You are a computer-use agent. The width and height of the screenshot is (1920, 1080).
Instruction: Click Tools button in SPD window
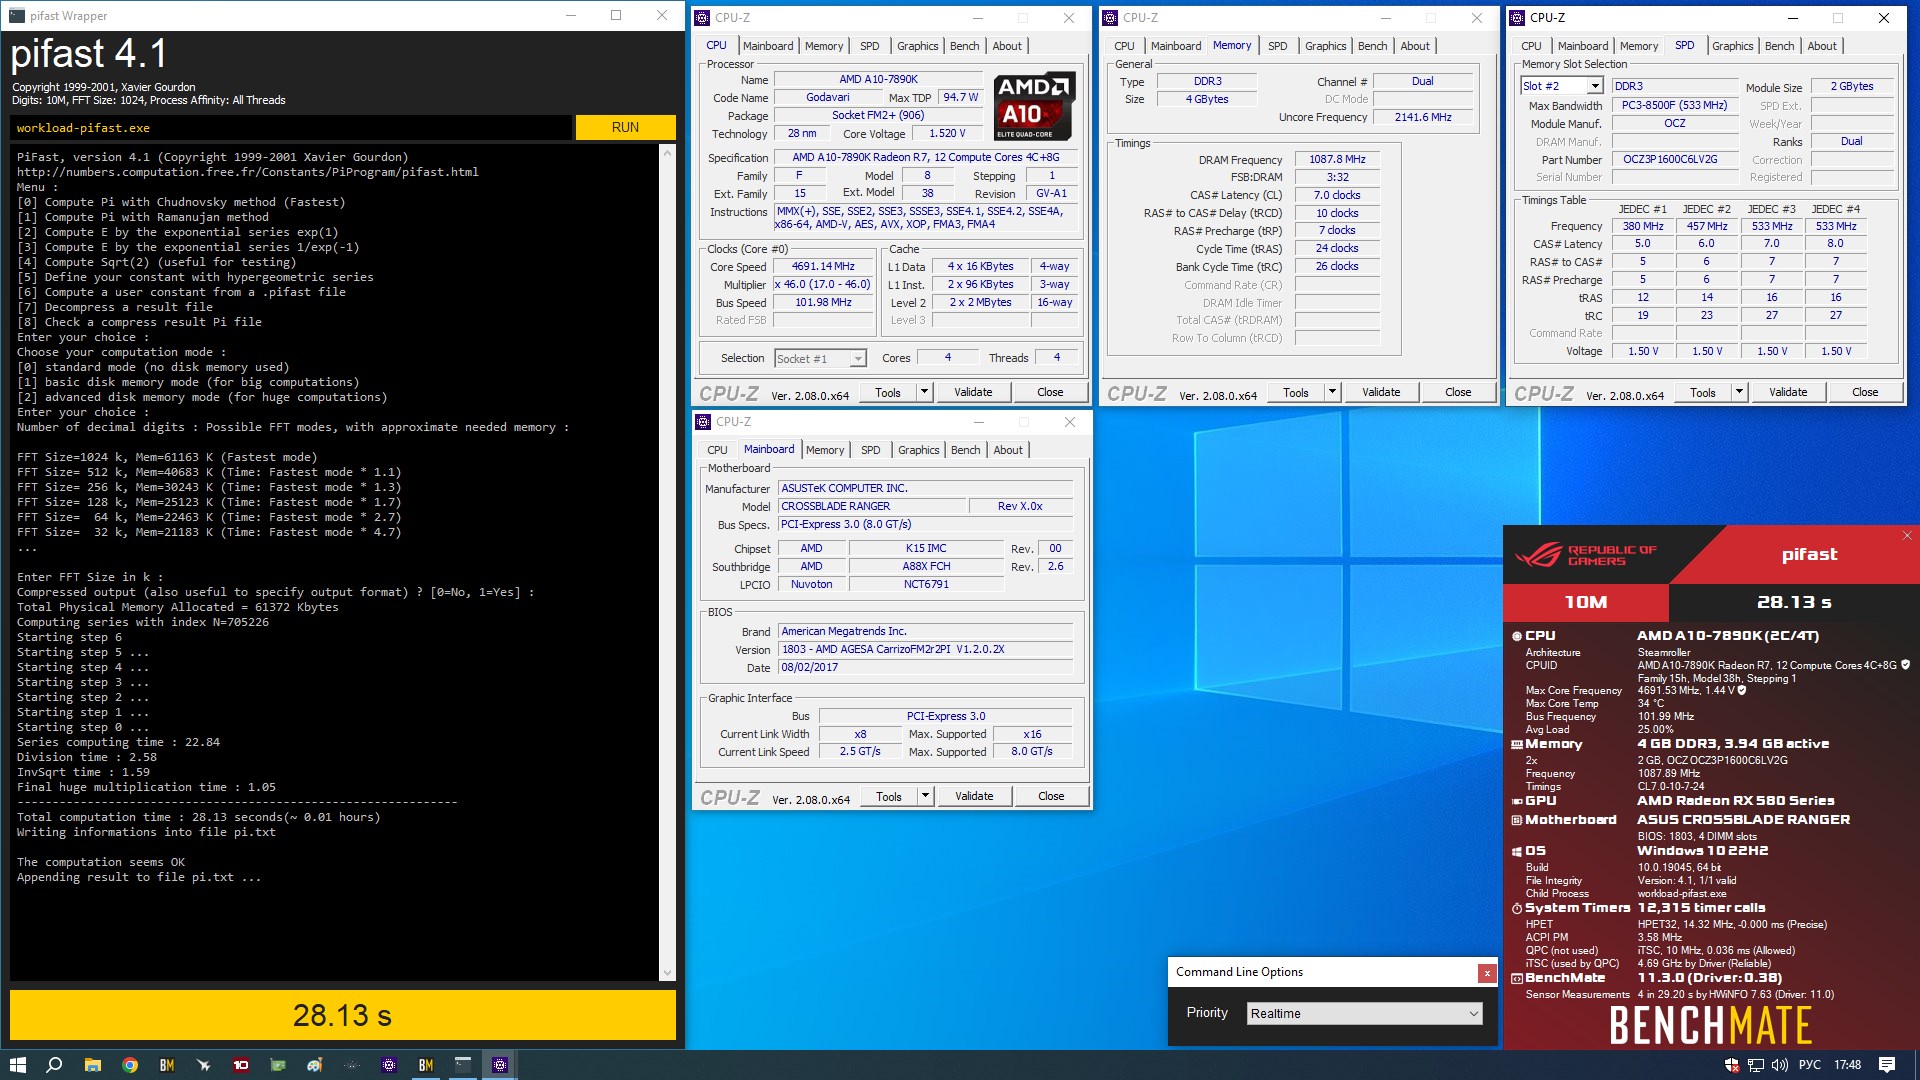click(x=1703, y=392)
